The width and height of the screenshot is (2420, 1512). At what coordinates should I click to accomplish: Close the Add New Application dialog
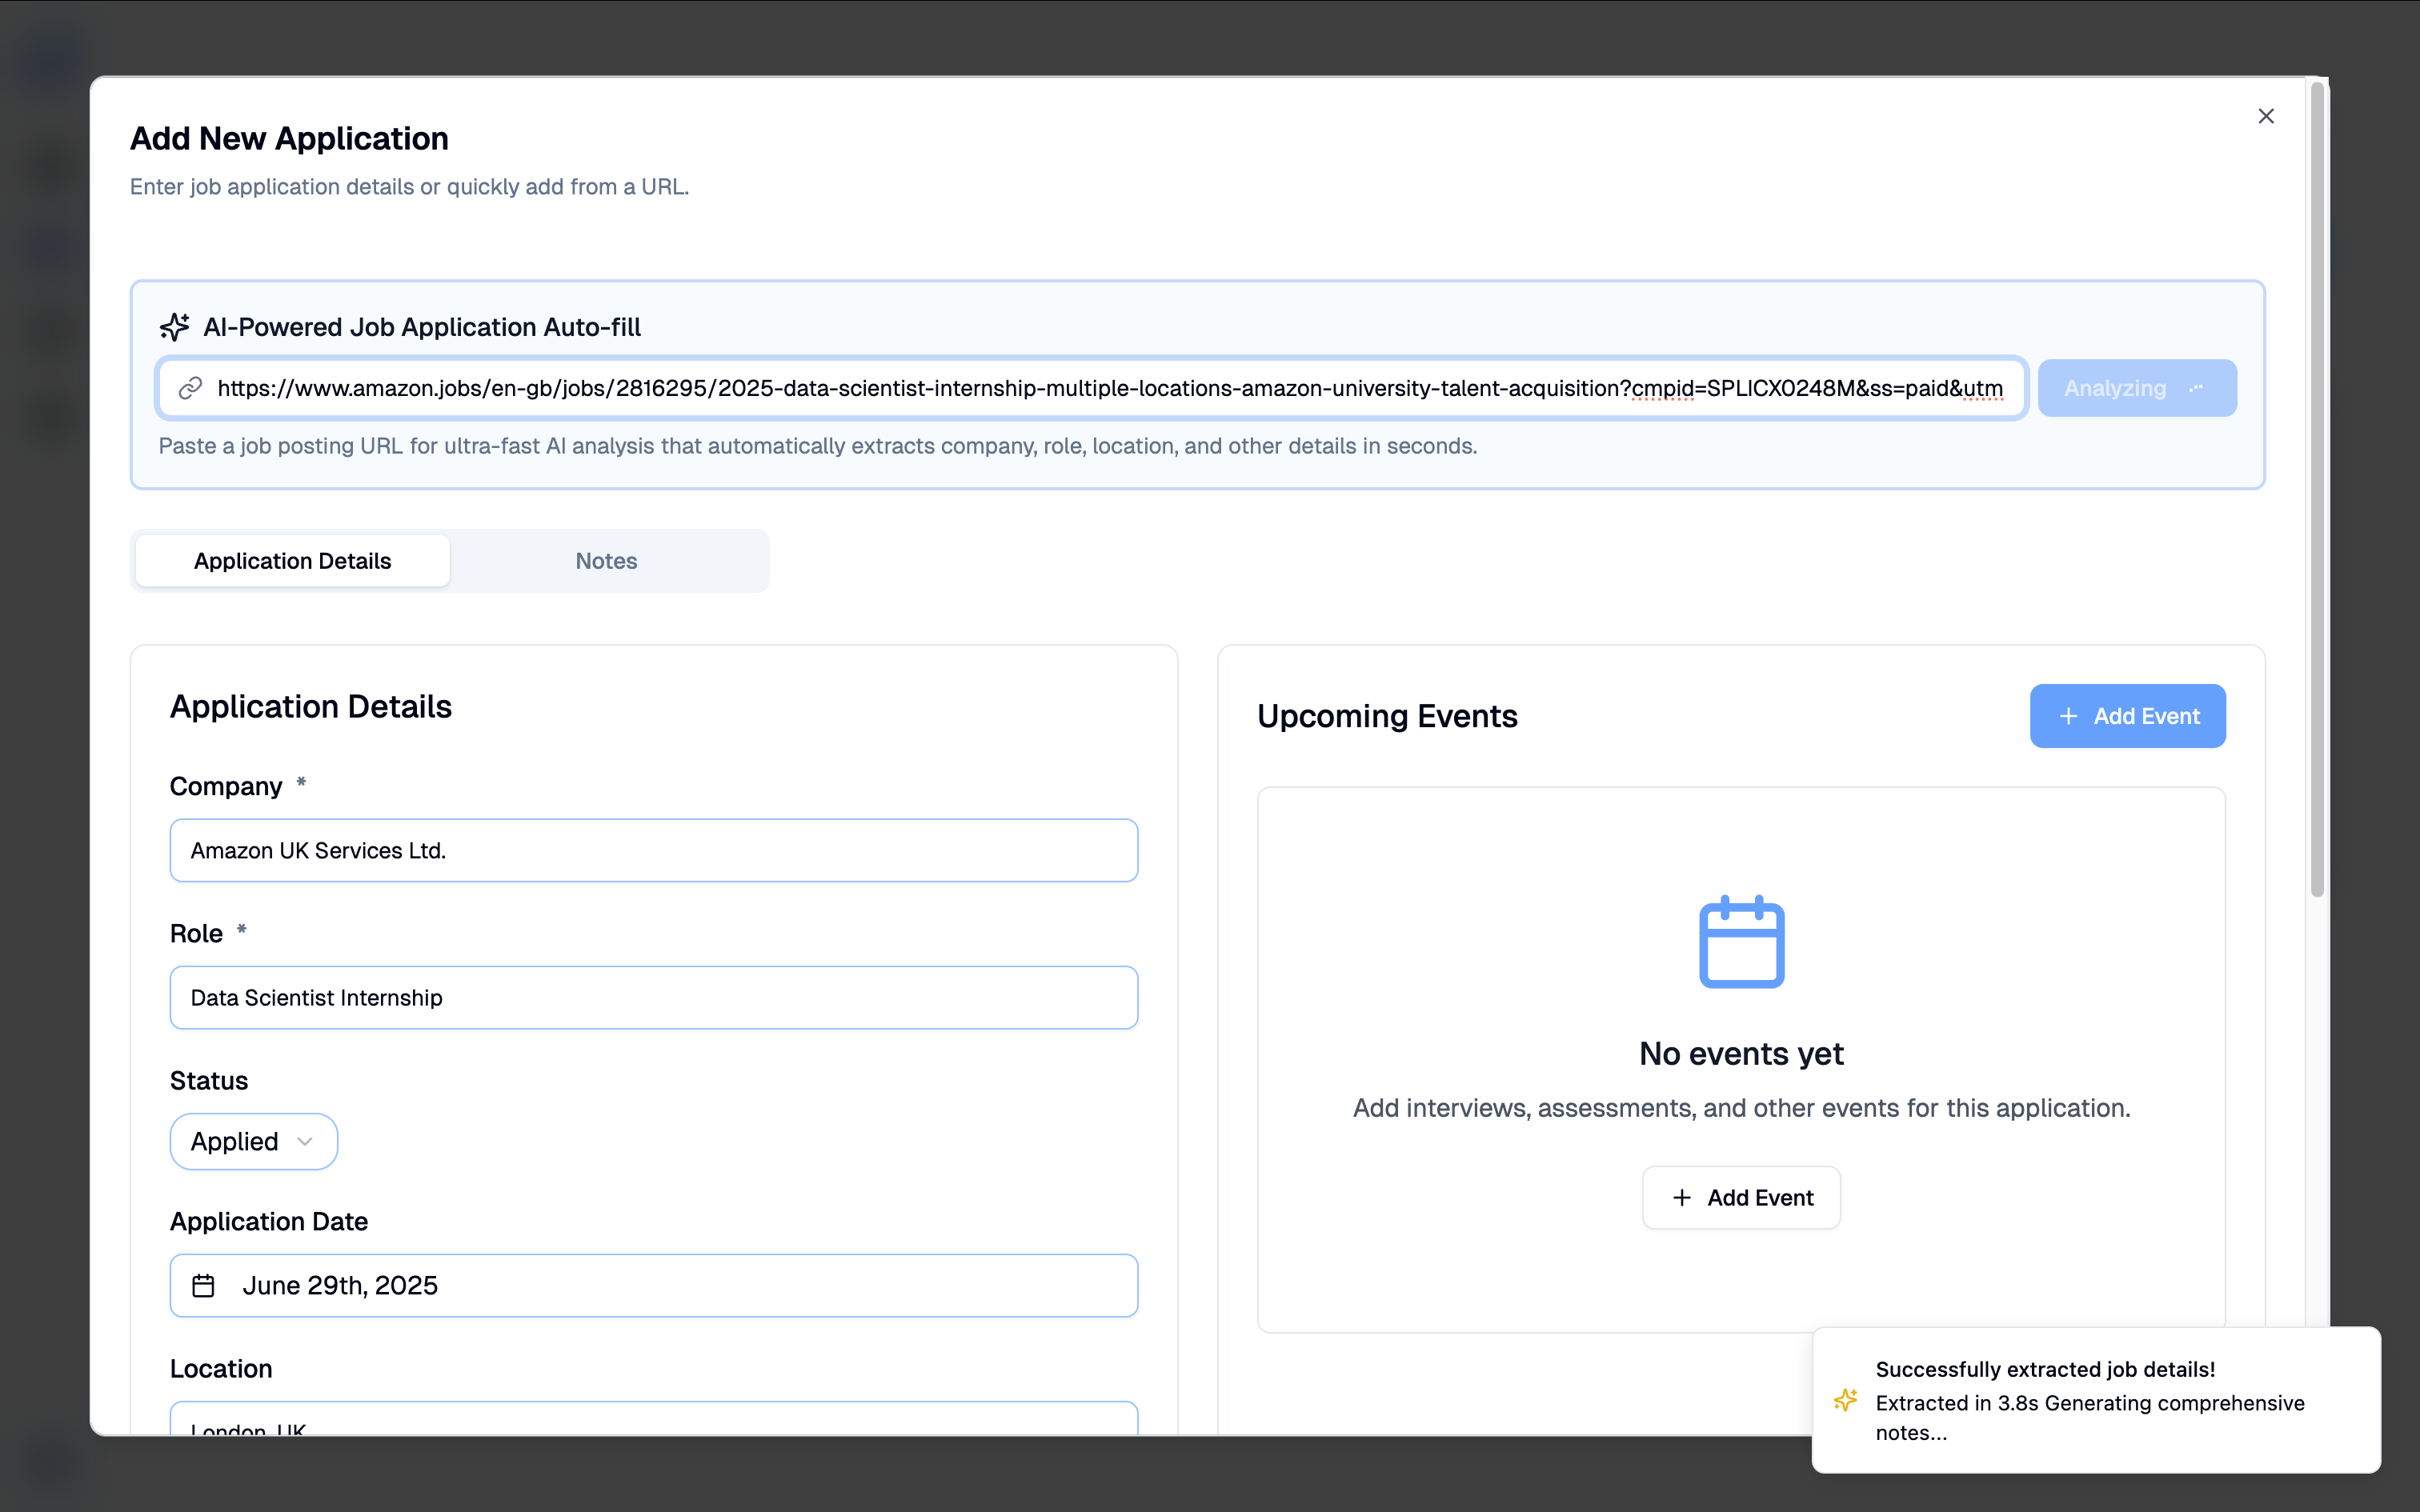(x=2265, y=116)
